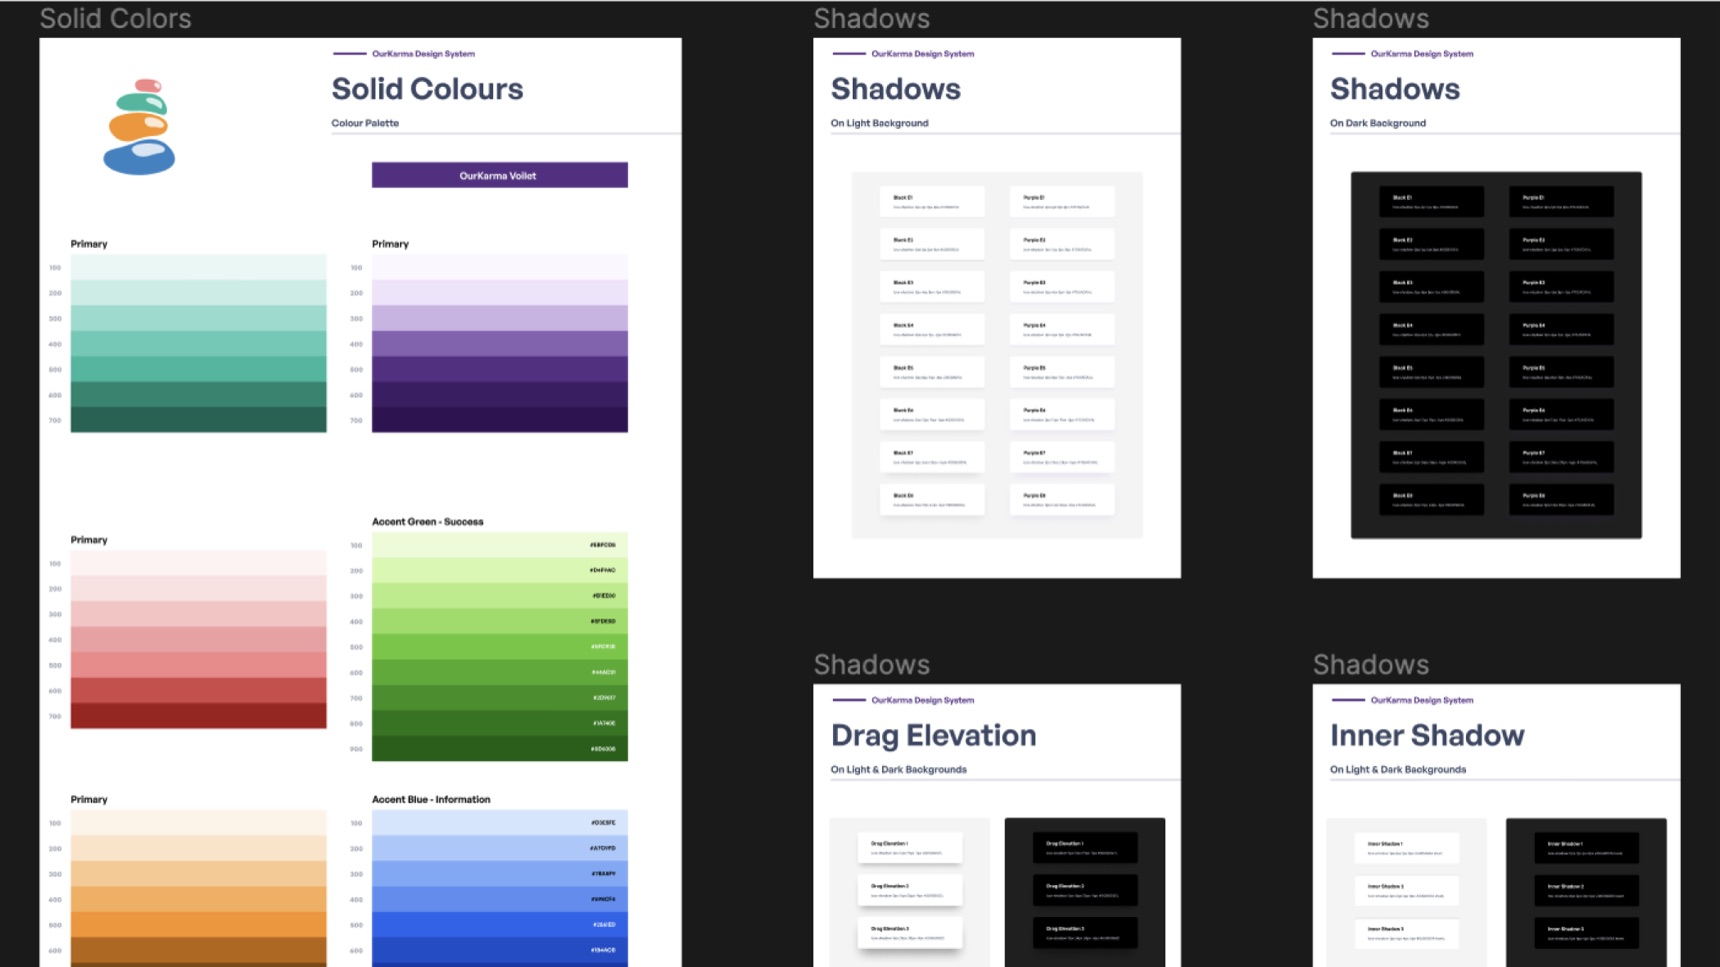The height and width of the screenshot is (967, 1720).
Task: Pick the purple Primary 300 swatch
Action: click(500, 318)
